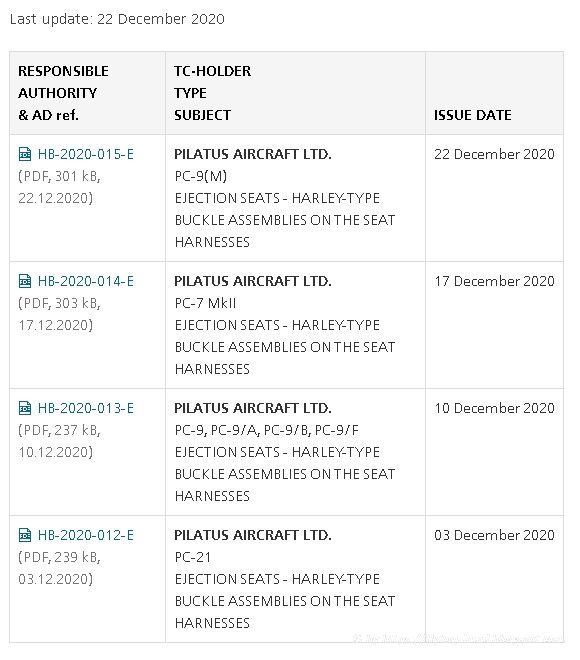Open the HB-2020-015-E document link
580x660 pixels.
86,154
